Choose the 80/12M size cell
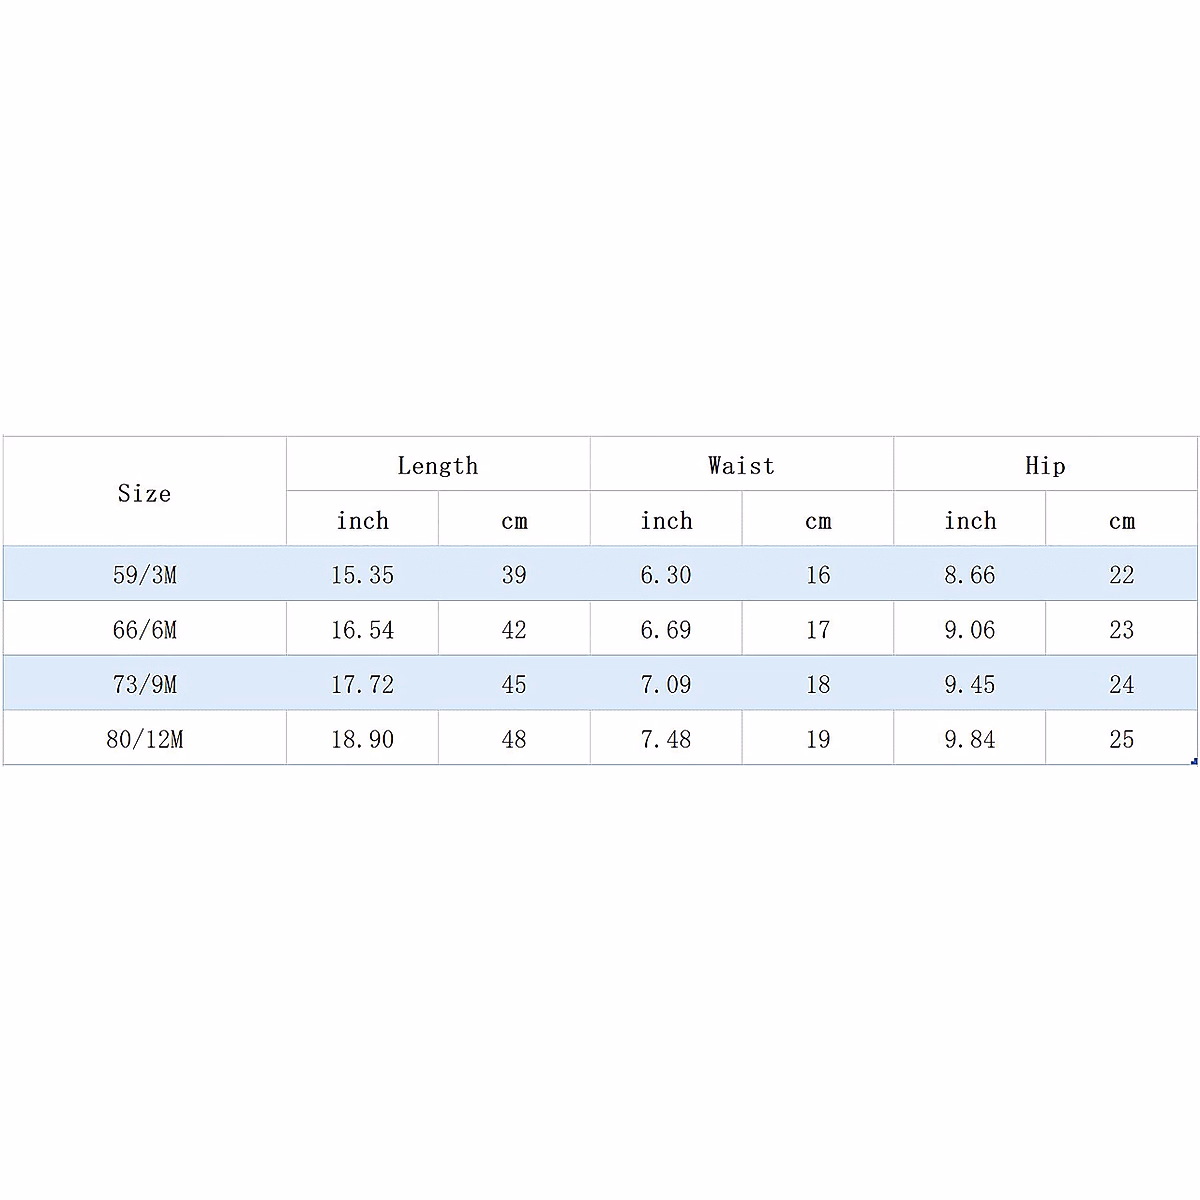The width and height of the screenshot is (1200, 1200). [x=145, y=739]
